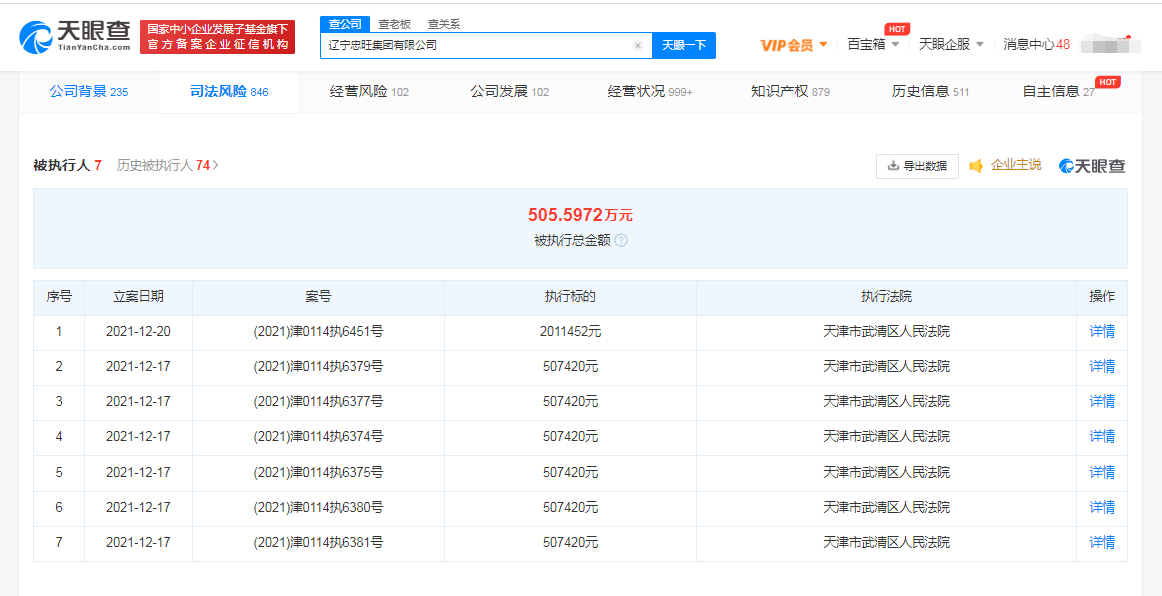
Task: Click the 天眼查 watermark logo beside 企业主说
Action: [1092, 166]
